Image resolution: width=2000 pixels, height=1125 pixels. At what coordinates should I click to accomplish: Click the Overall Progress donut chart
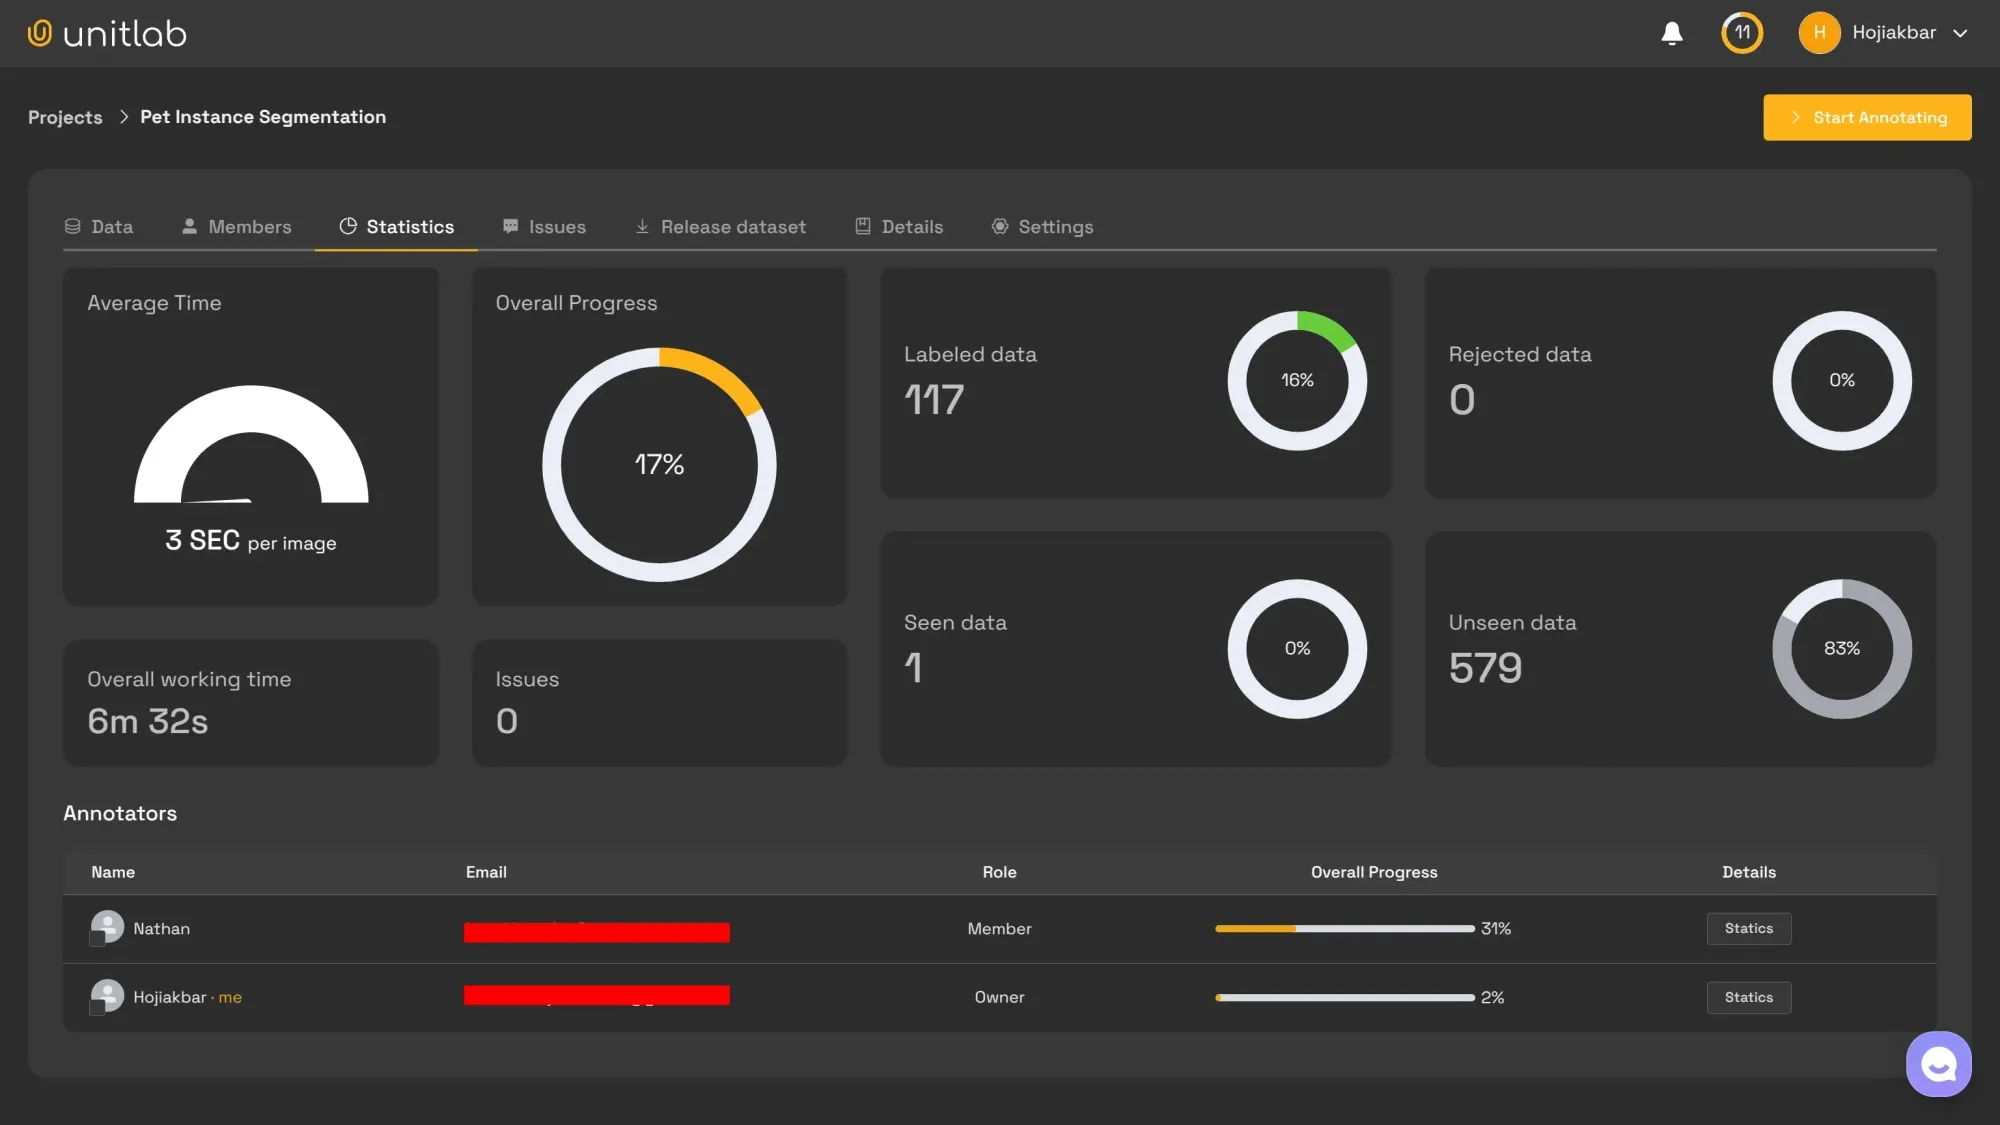pyautogui.click(x=659, y=464)
